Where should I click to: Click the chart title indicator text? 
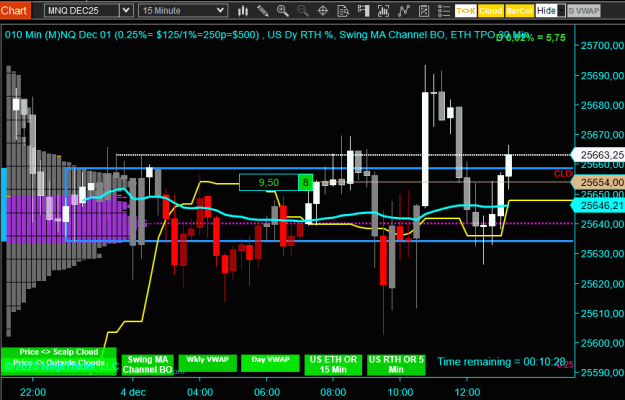click(267, 35)
